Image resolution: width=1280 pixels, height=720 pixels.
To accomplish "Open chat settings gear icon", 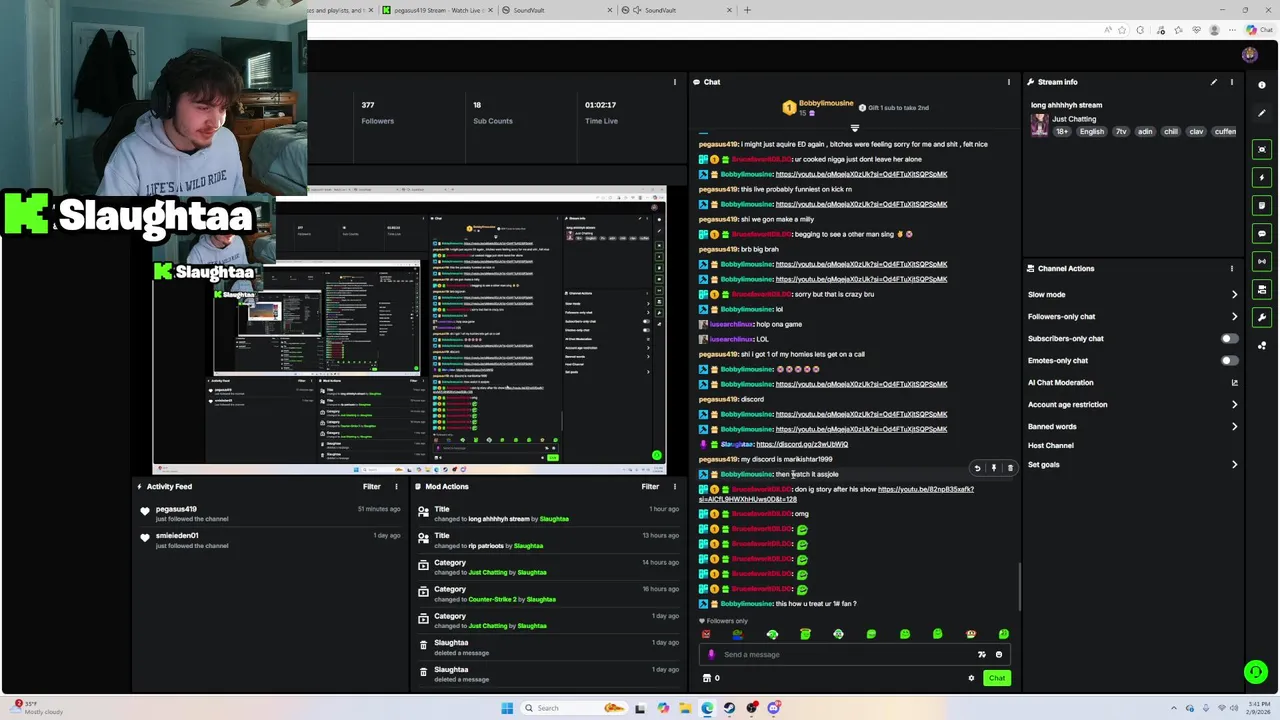I will 971,678.
